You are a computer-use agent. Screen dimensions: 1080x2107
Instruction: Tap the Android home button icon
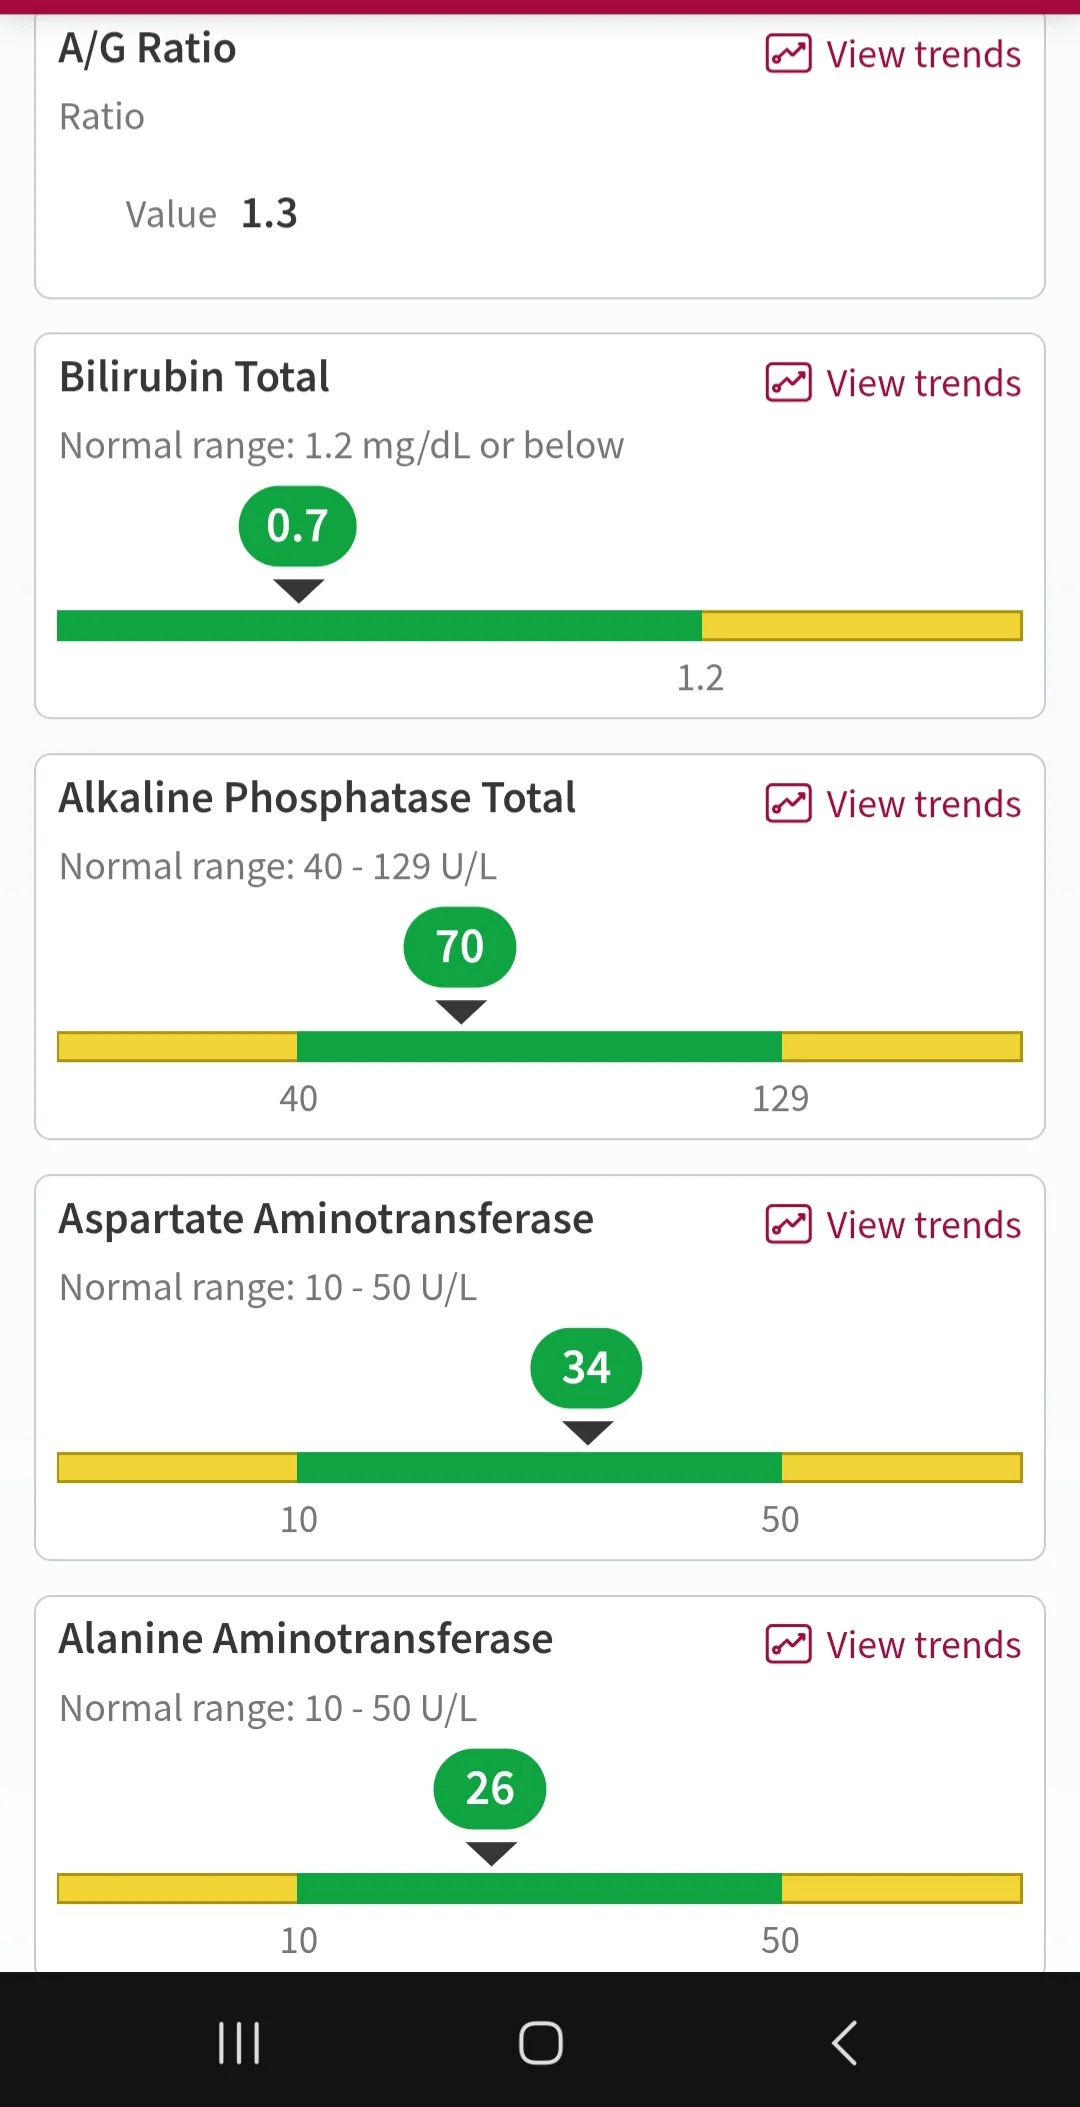coord(541,2042)
